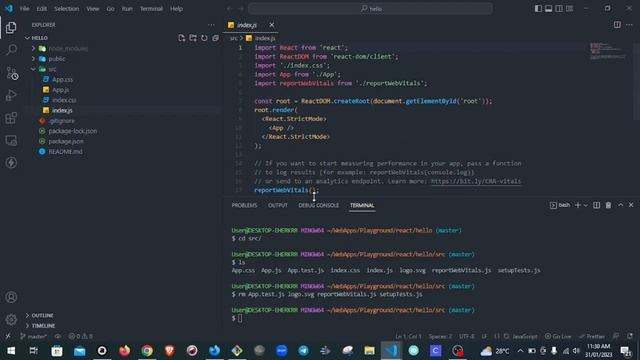Click the command center search box

(370, 9)
